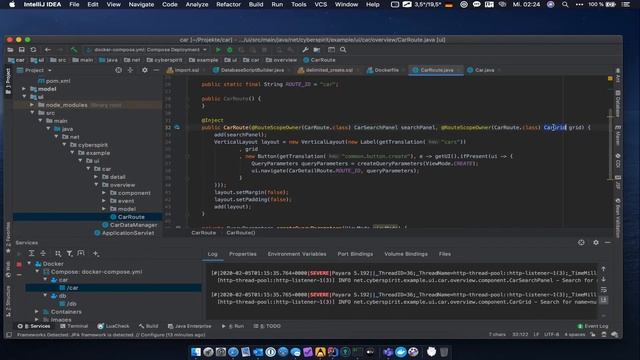
Task: Start debugging with the green bug icon
Action: pos(230,50)
